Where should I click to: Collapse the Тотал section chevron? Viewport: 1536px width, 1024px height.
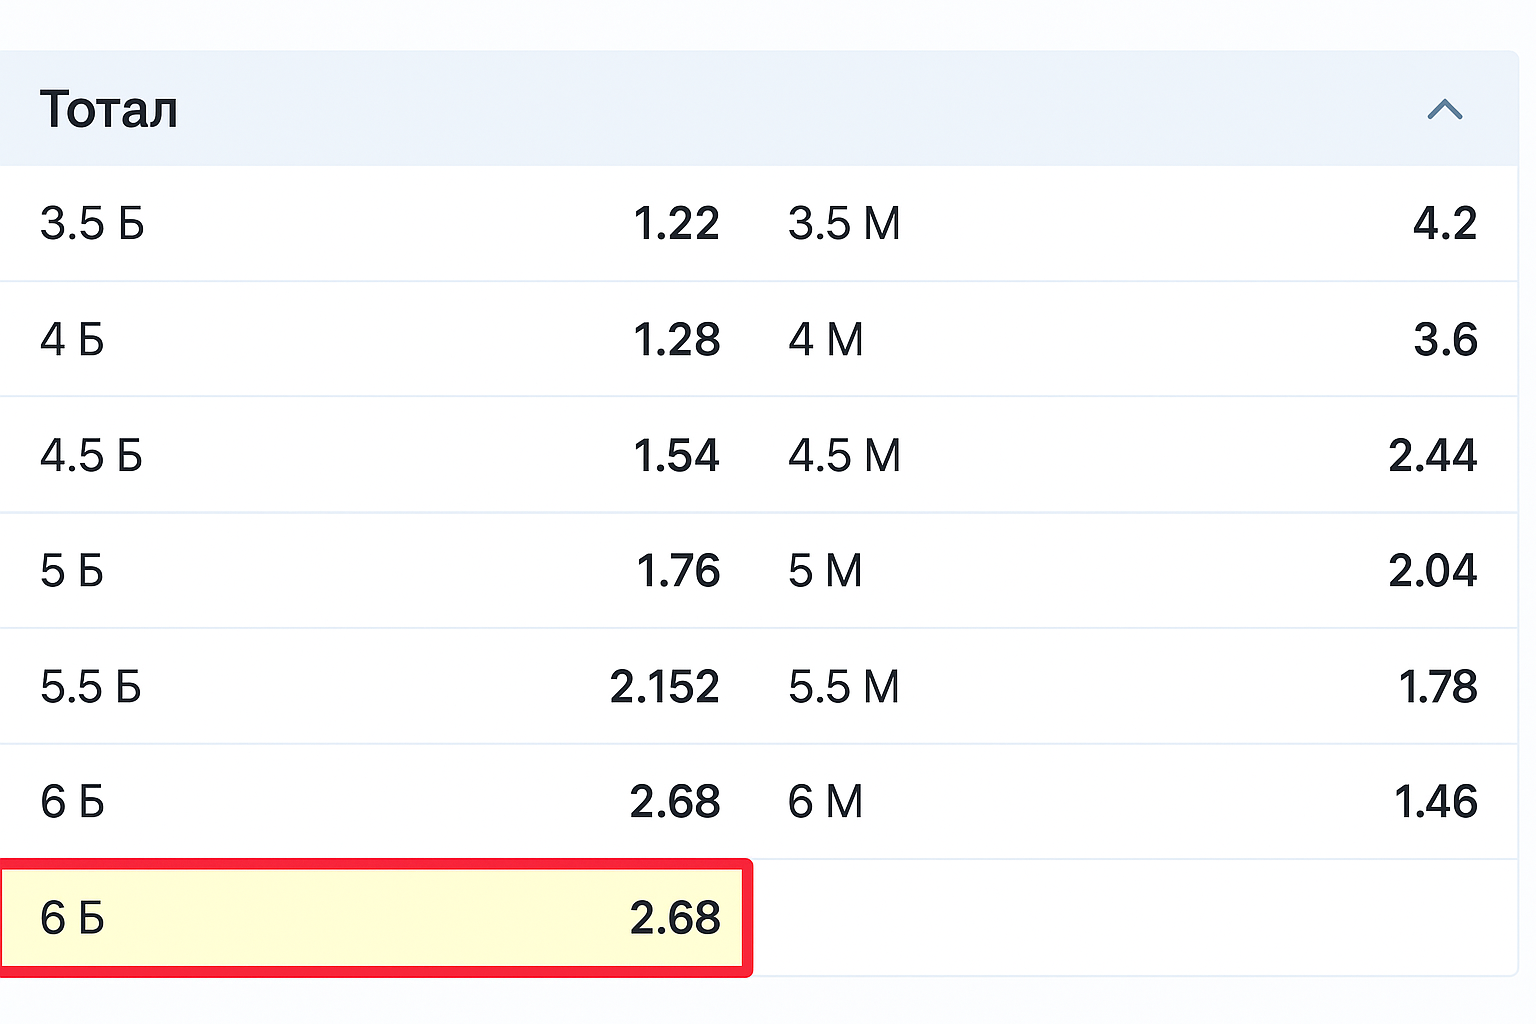coord(1444,109)
